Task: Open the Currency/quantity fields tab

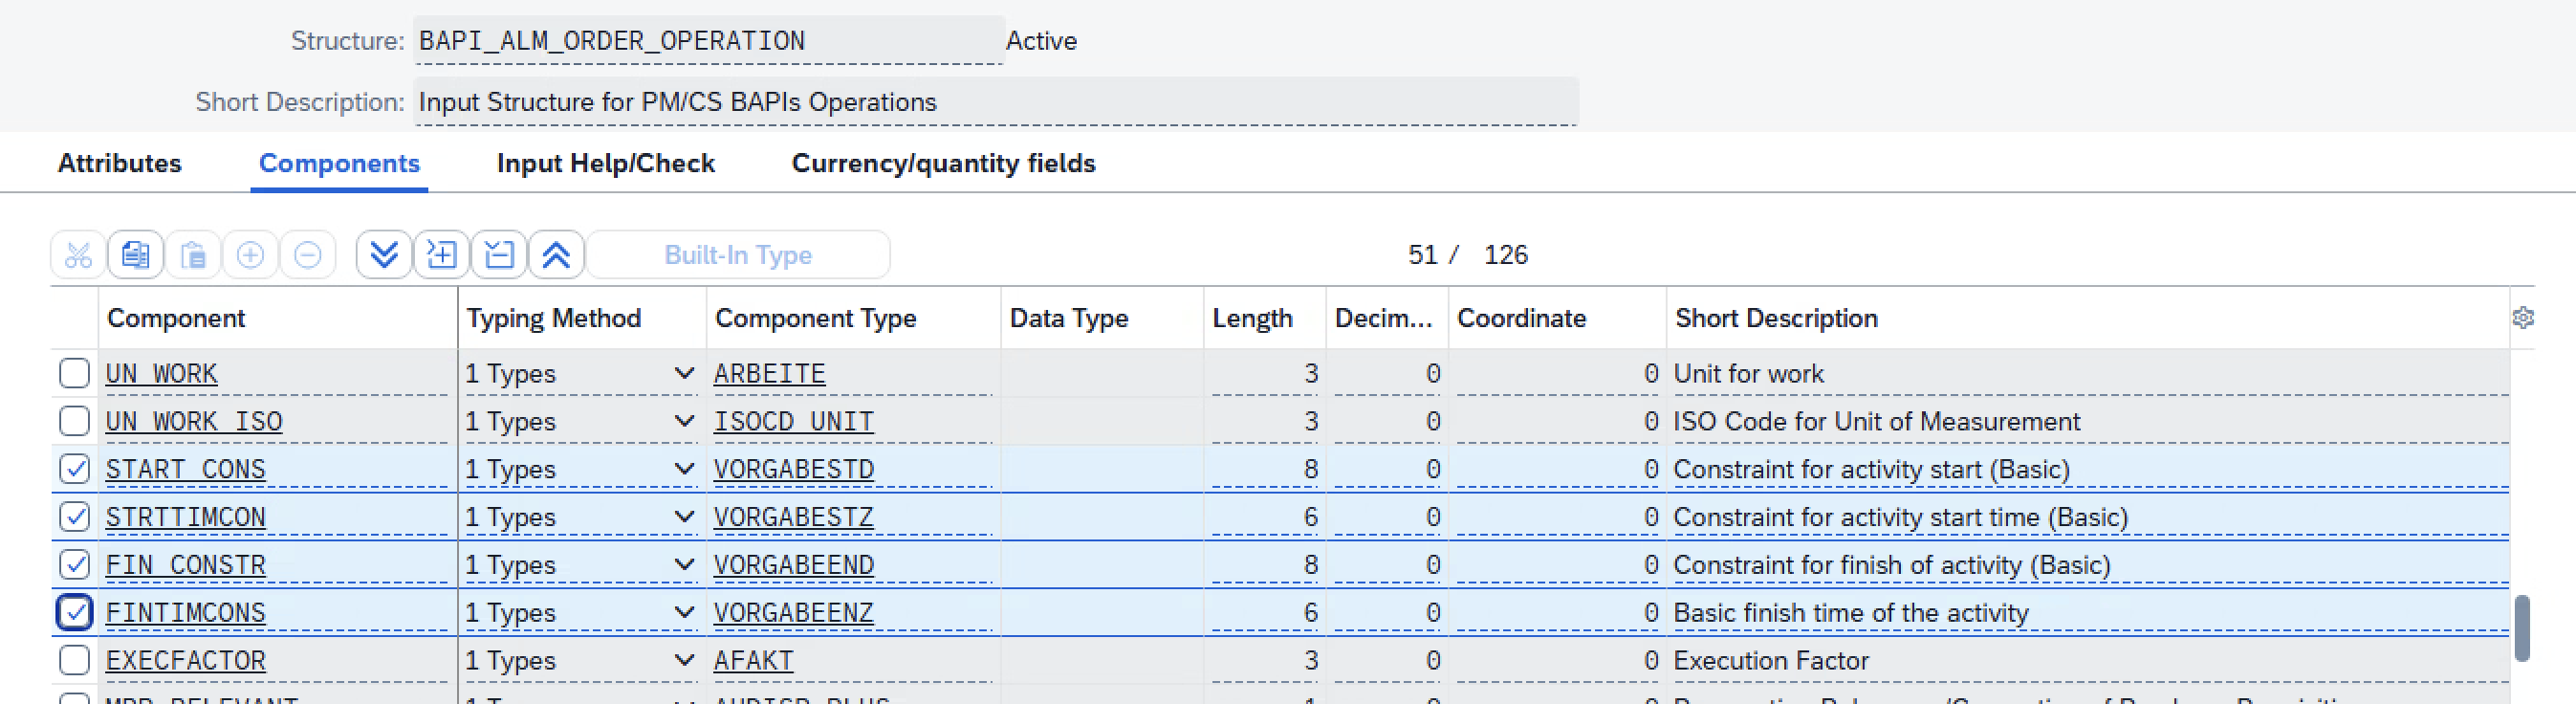Action: 943,163
